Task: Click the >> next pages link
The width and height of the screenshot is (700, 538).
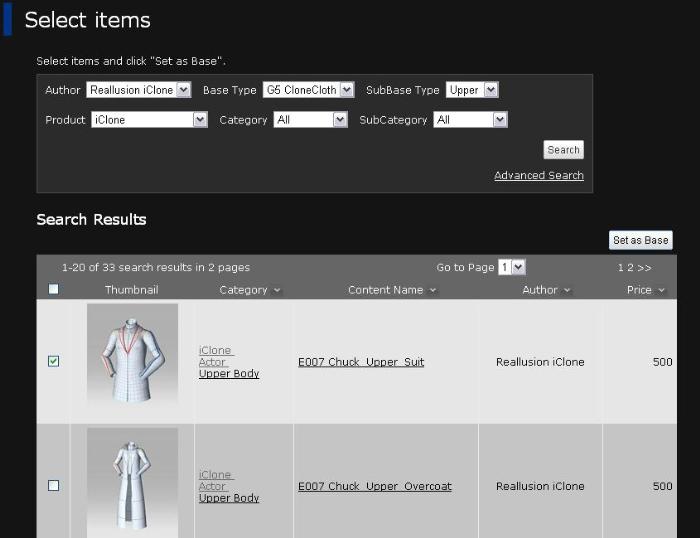Action: [x=644, y=267]
